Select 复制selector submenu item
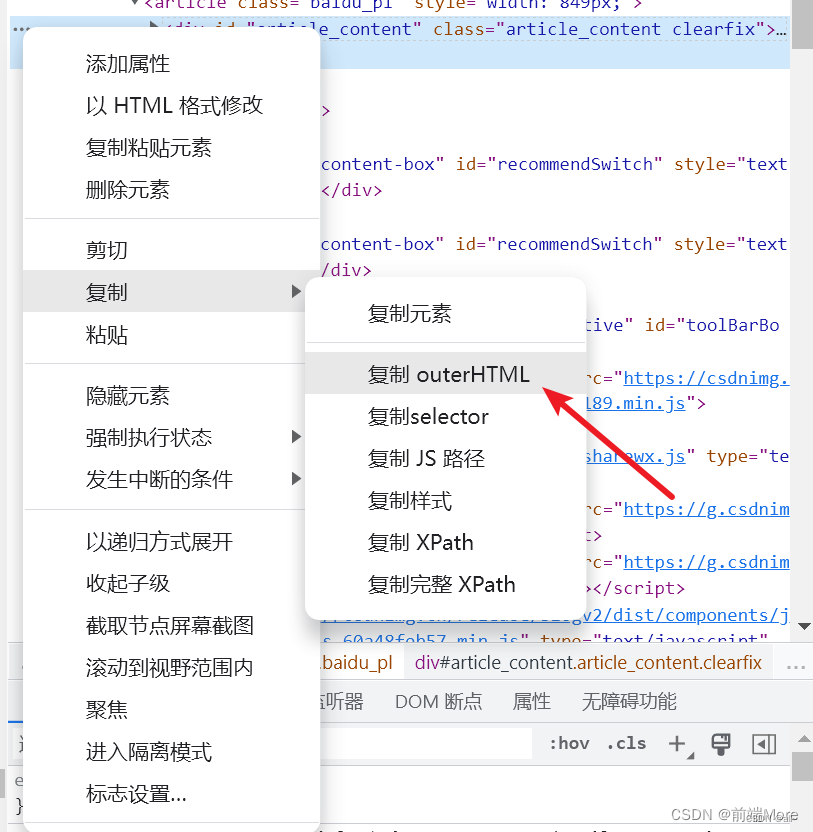This screenshot has width=813, height=832. pos(446,417)
